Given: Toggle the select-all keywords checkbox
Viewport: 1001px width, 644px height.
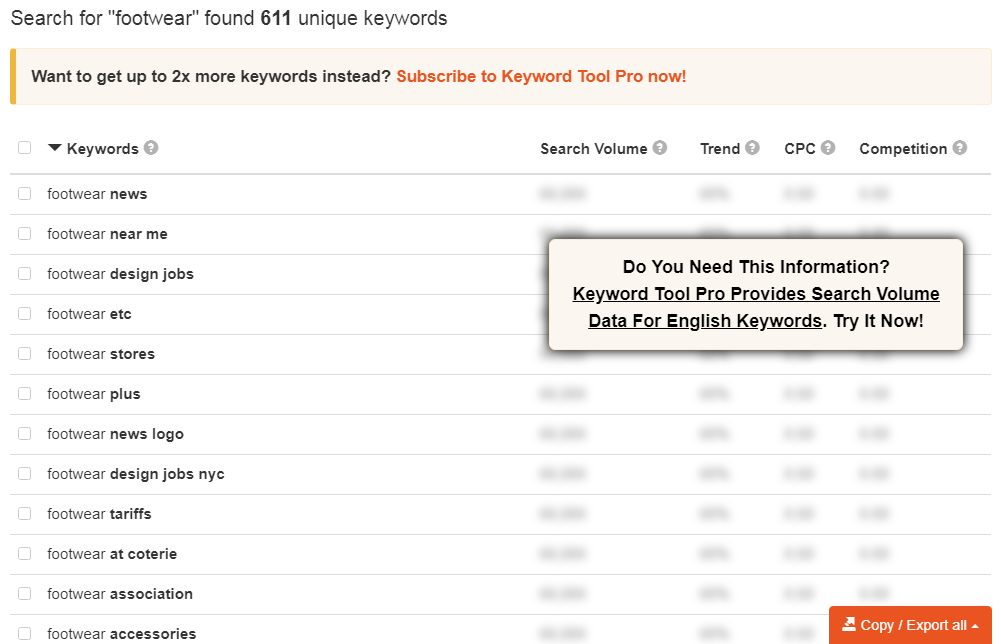Looking at the screenshot, I should [24, 147].
